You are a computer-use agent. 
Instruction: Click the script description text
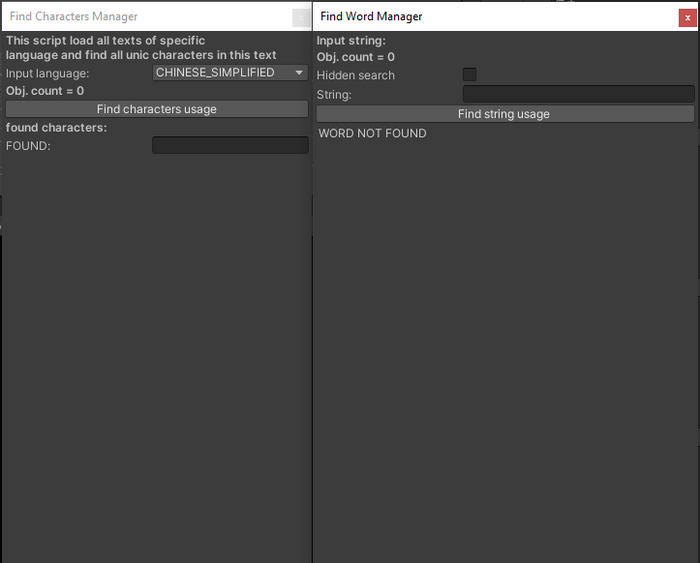pyautogui.click(x=141, y=48)
